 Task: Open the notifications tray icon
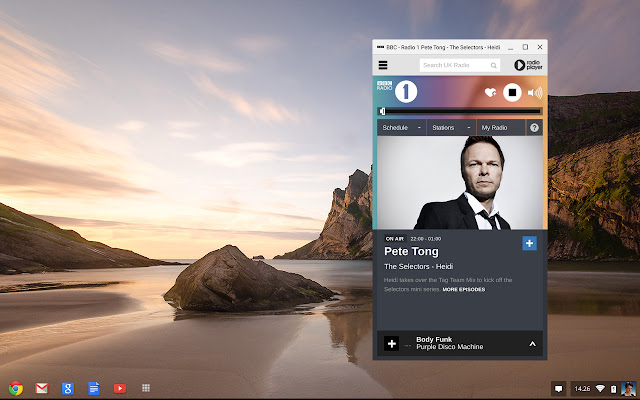click(558, 389)
